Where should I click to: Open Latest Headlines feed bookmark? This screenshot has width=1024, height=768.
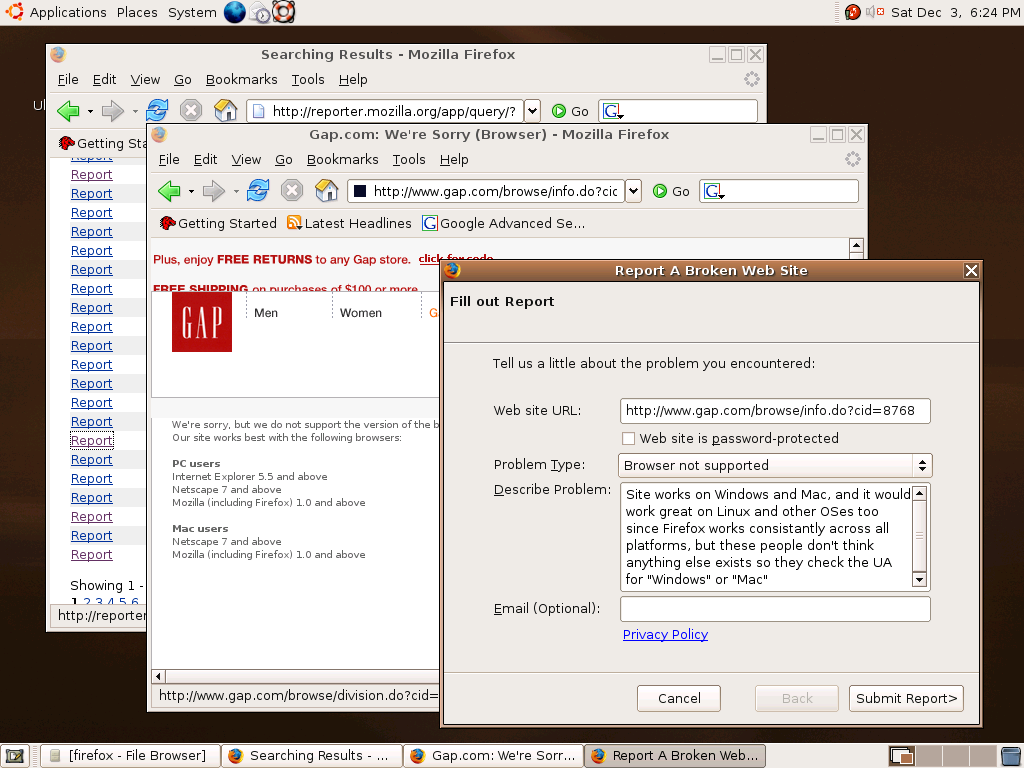coord(349,223)
